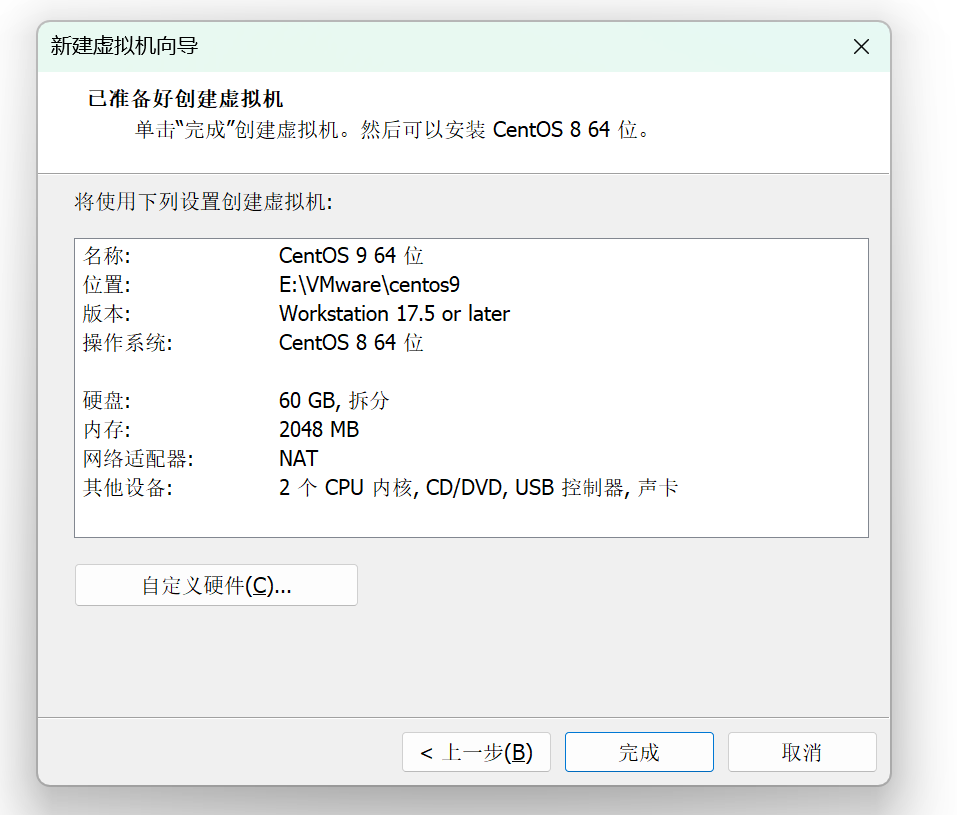Viewport: 957px width, 815px height.
Task: Click the heading 已准备好创建虚拟机
Action: tap(186, 98)
